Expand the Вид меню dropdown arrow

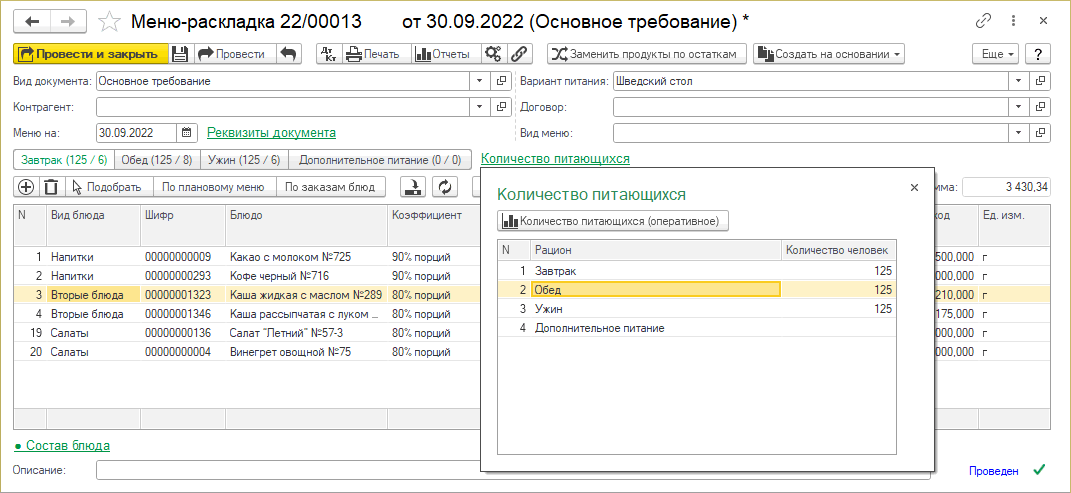1019,132
